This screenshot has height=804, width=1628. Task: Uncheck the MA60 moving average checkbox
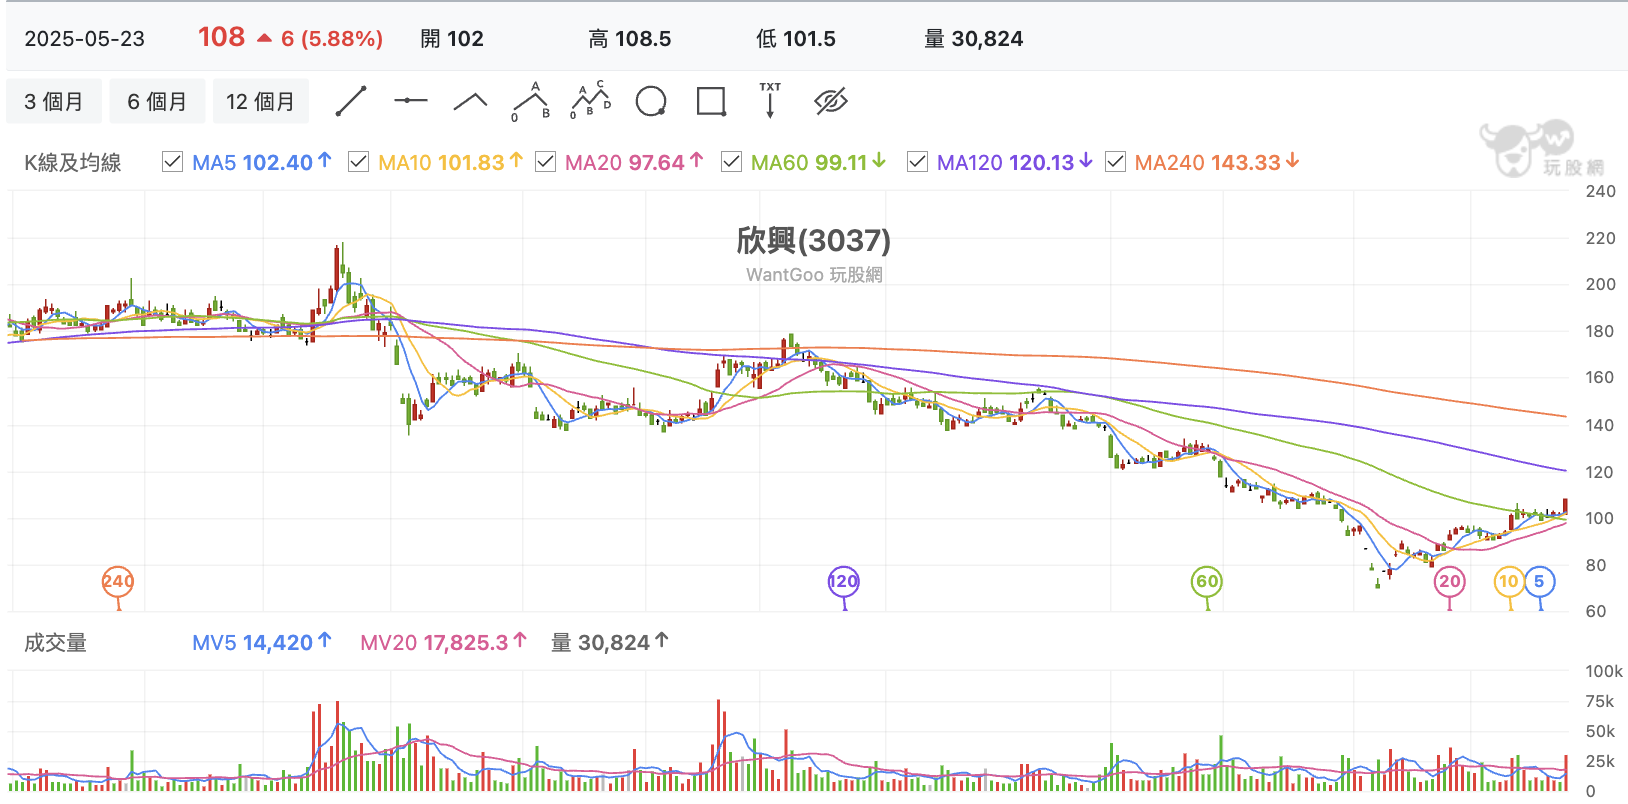731,162
